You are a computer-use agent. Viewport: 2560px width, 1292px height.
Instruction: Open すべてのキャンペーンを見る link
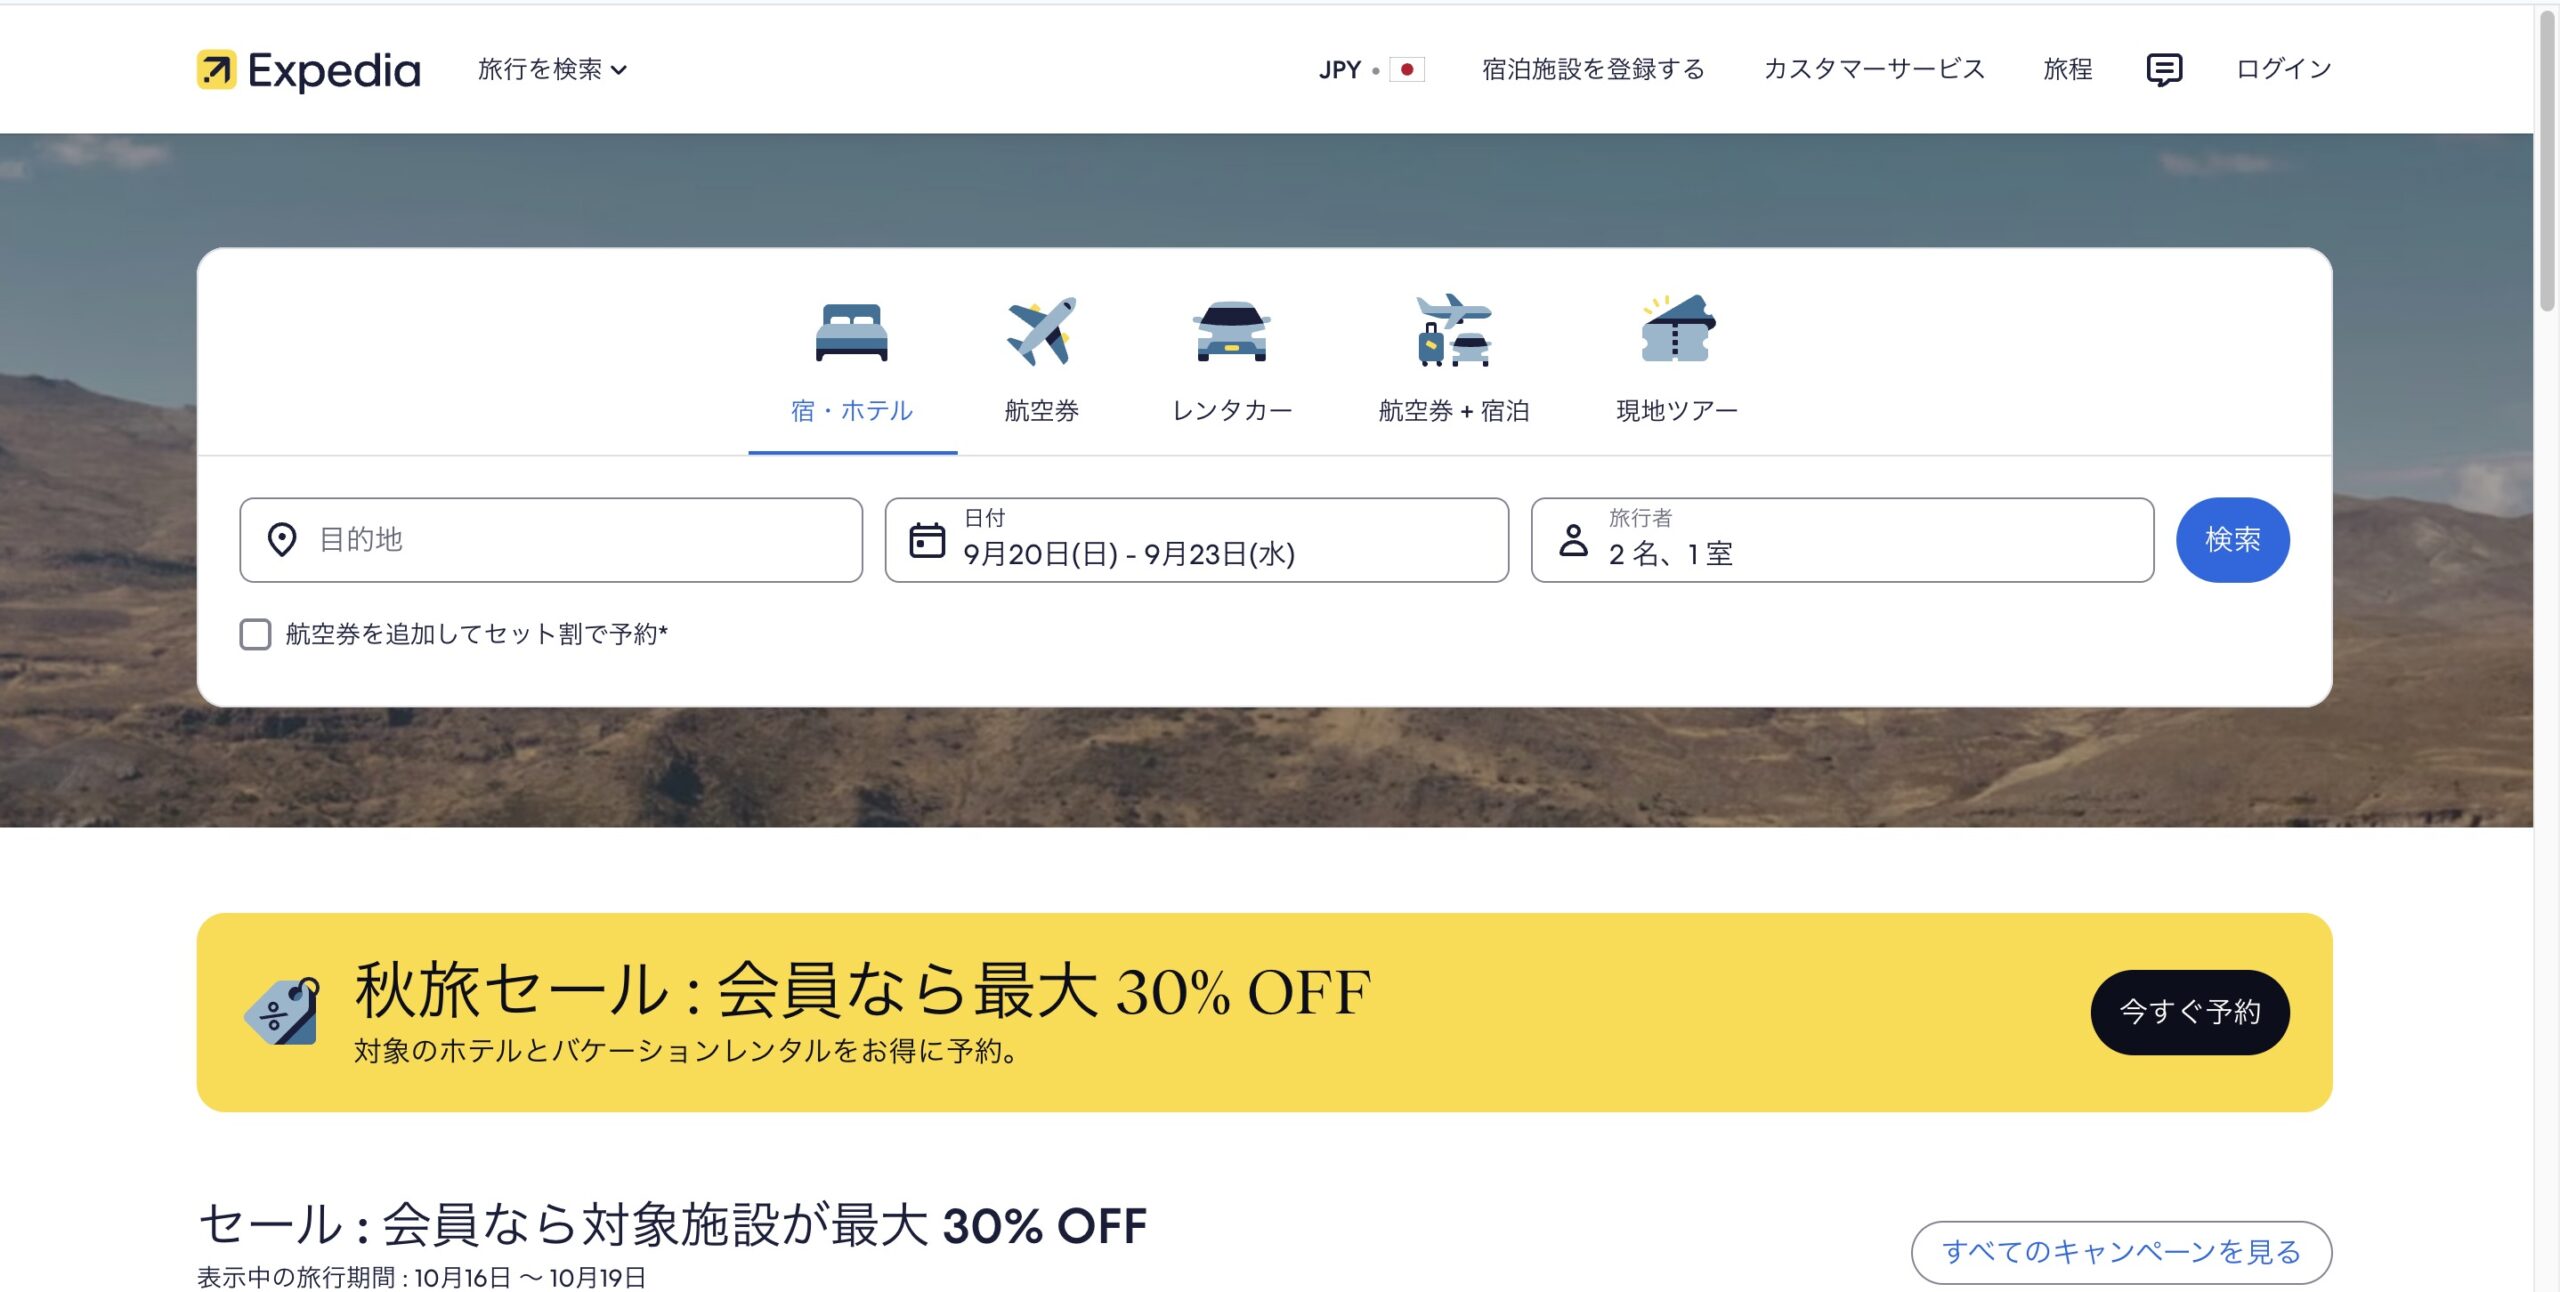click(2121, 1252)
